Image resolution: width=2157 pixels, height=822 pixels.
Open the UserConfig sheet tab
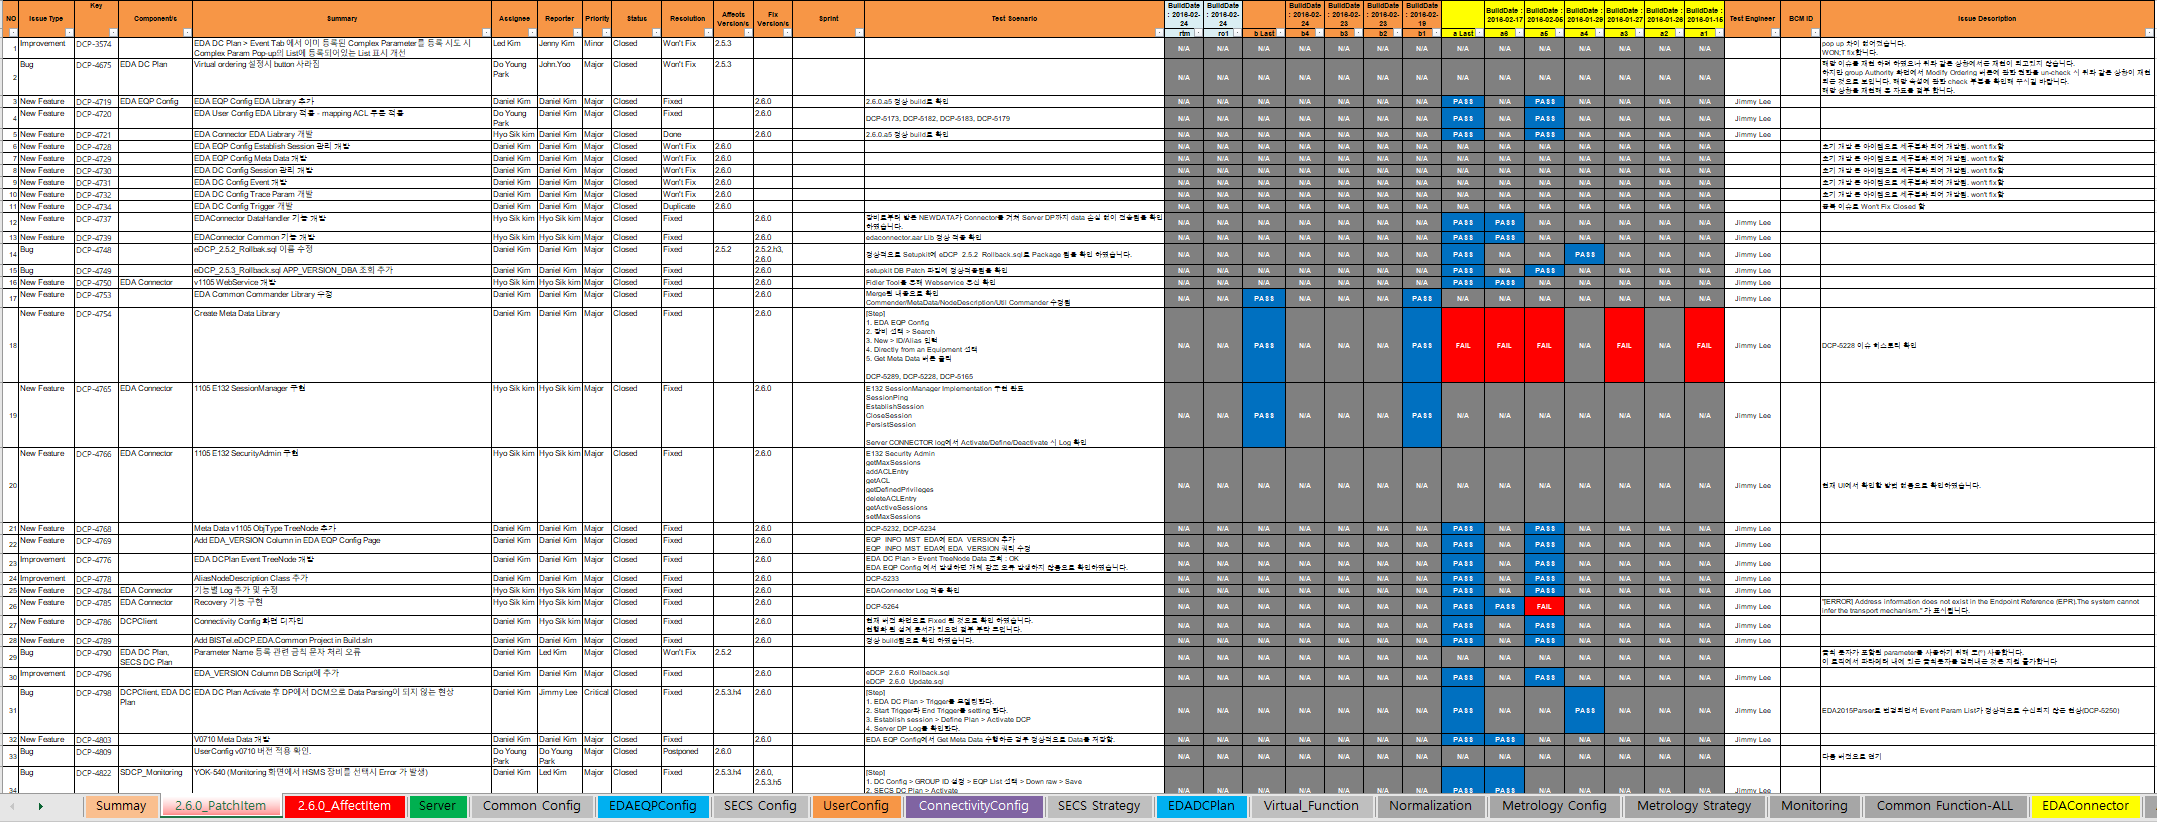coord(855,806)
